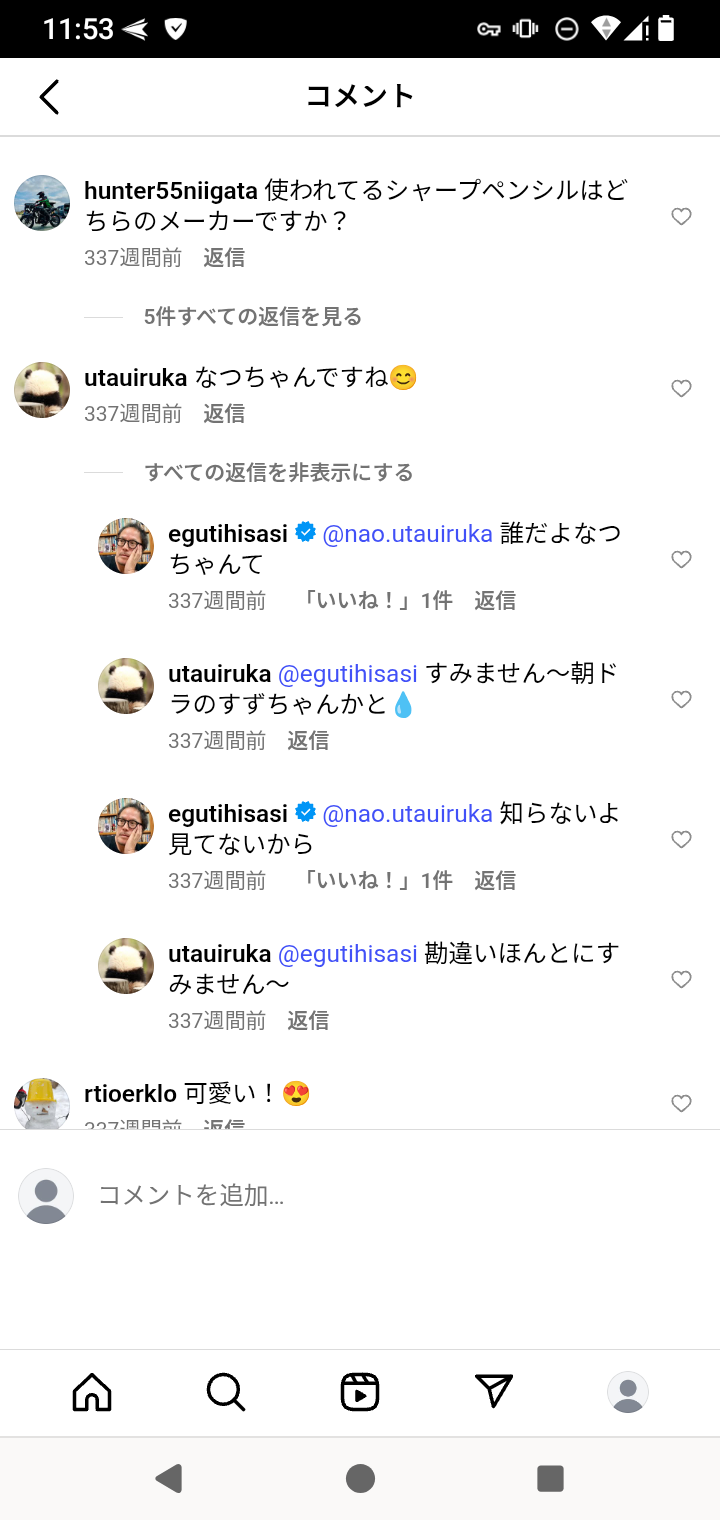
Task: Like utauiruka's なつちゃんですね comment
Action: pos(681,389)
